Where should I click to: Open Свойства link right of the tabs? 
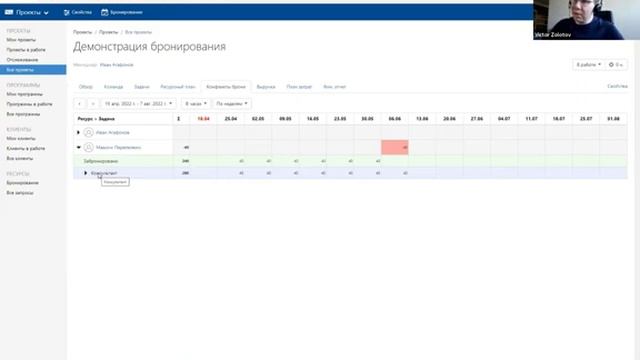pyautogui.click(x=617, y=86)
